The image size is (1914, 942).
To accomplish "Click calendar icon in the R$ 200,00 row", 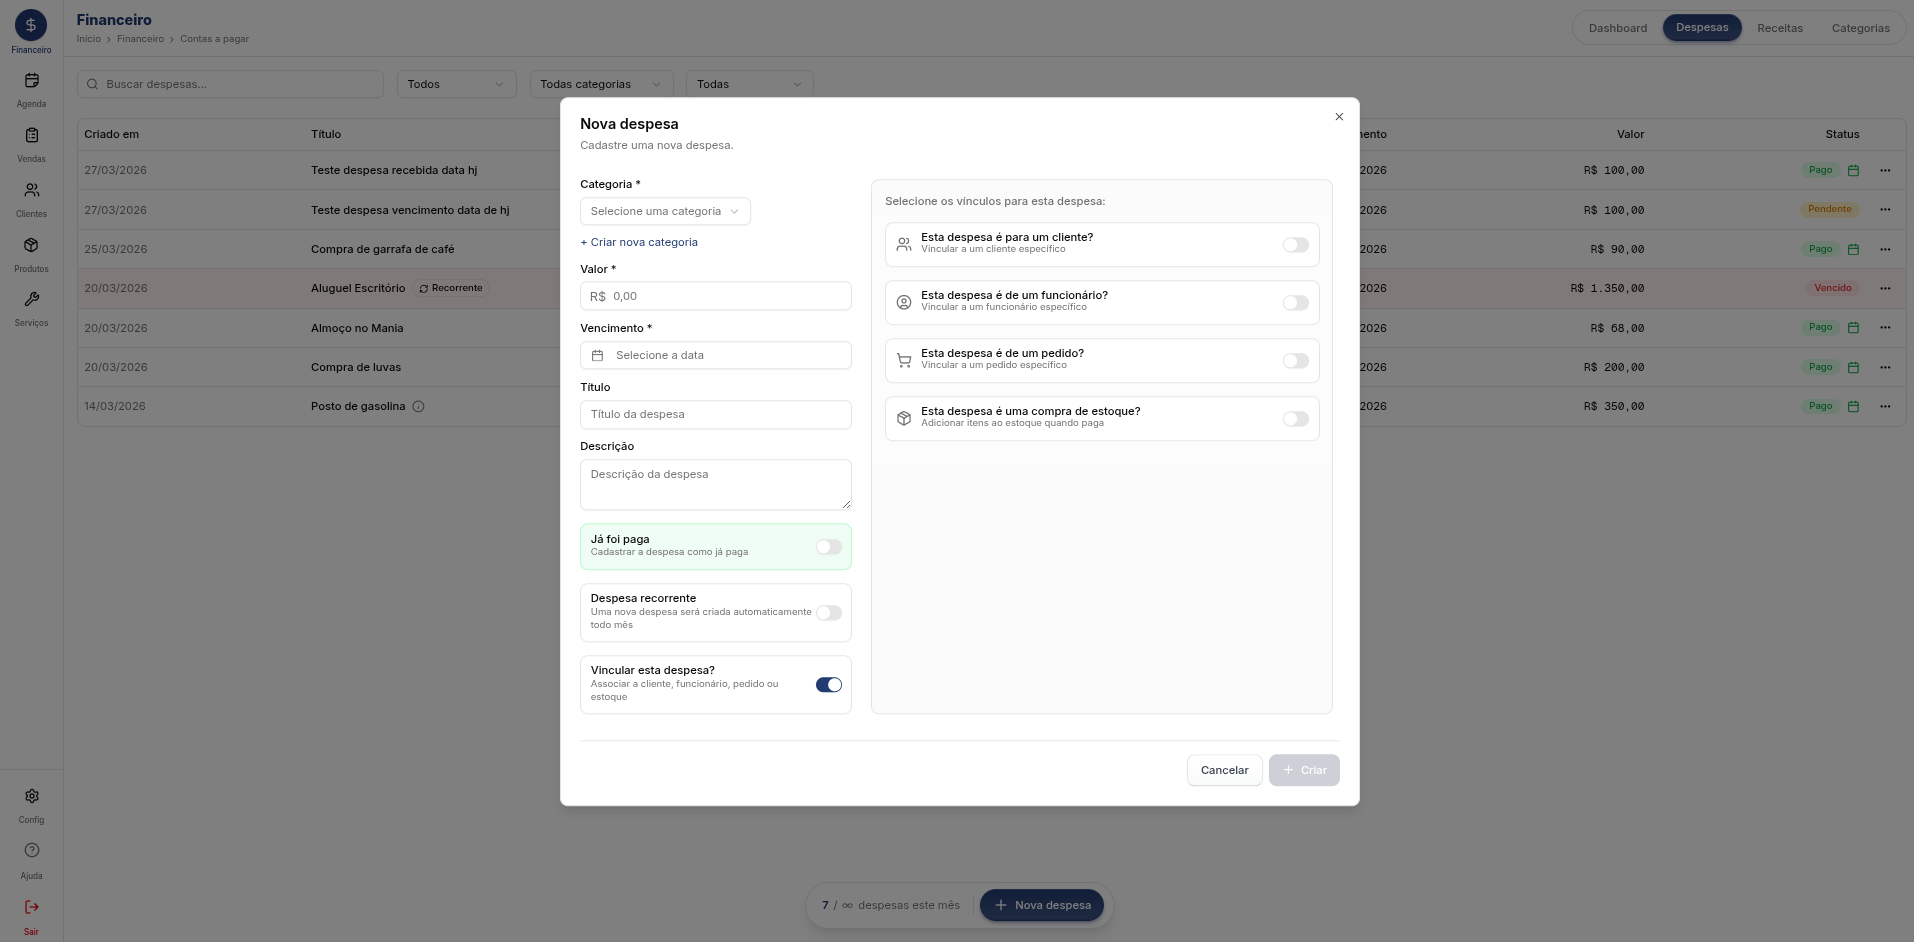I will tap(1853, 367).
